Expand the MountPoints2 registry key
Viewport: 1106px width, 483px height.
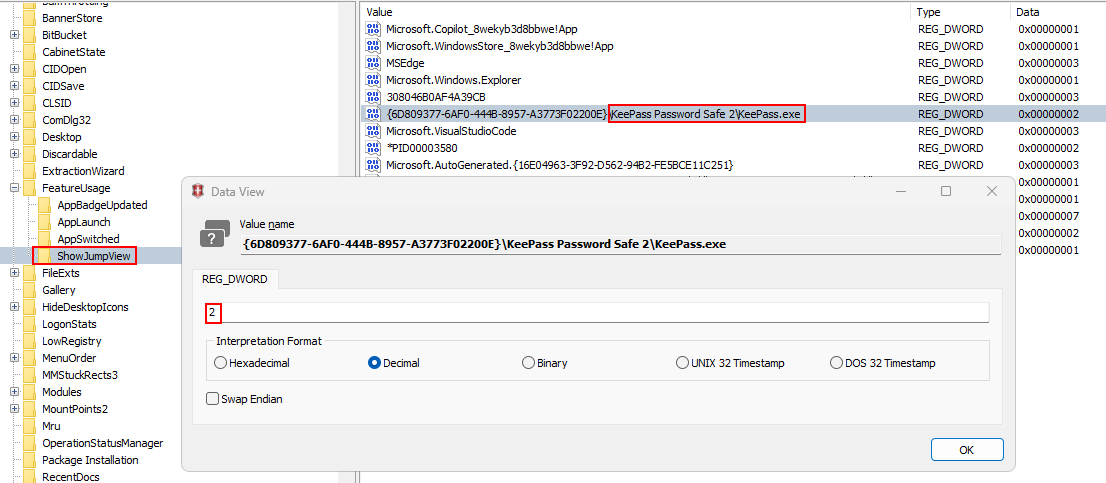[x=14, y=409]
